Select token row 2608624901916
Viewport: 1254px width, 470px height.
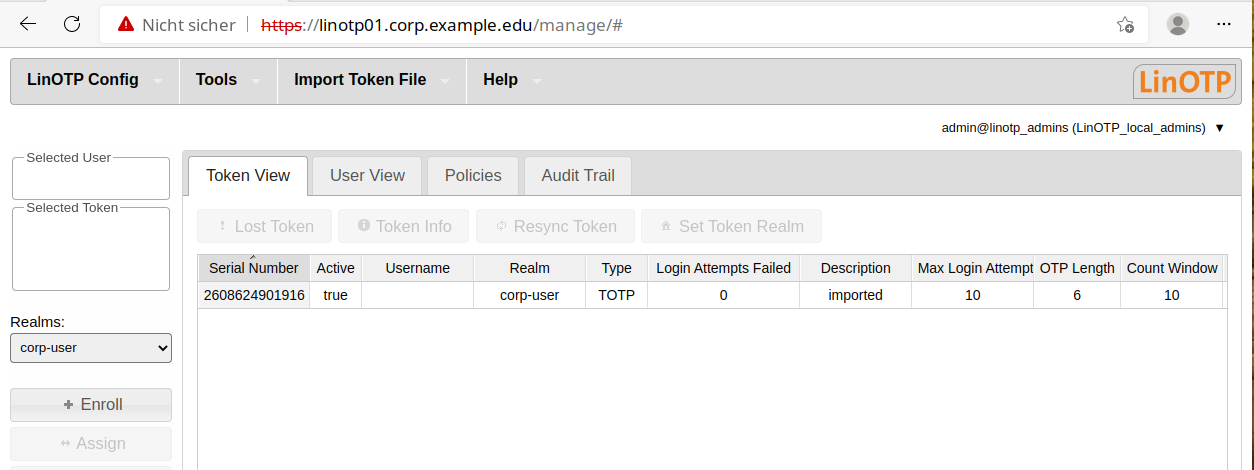click(254, 295)
